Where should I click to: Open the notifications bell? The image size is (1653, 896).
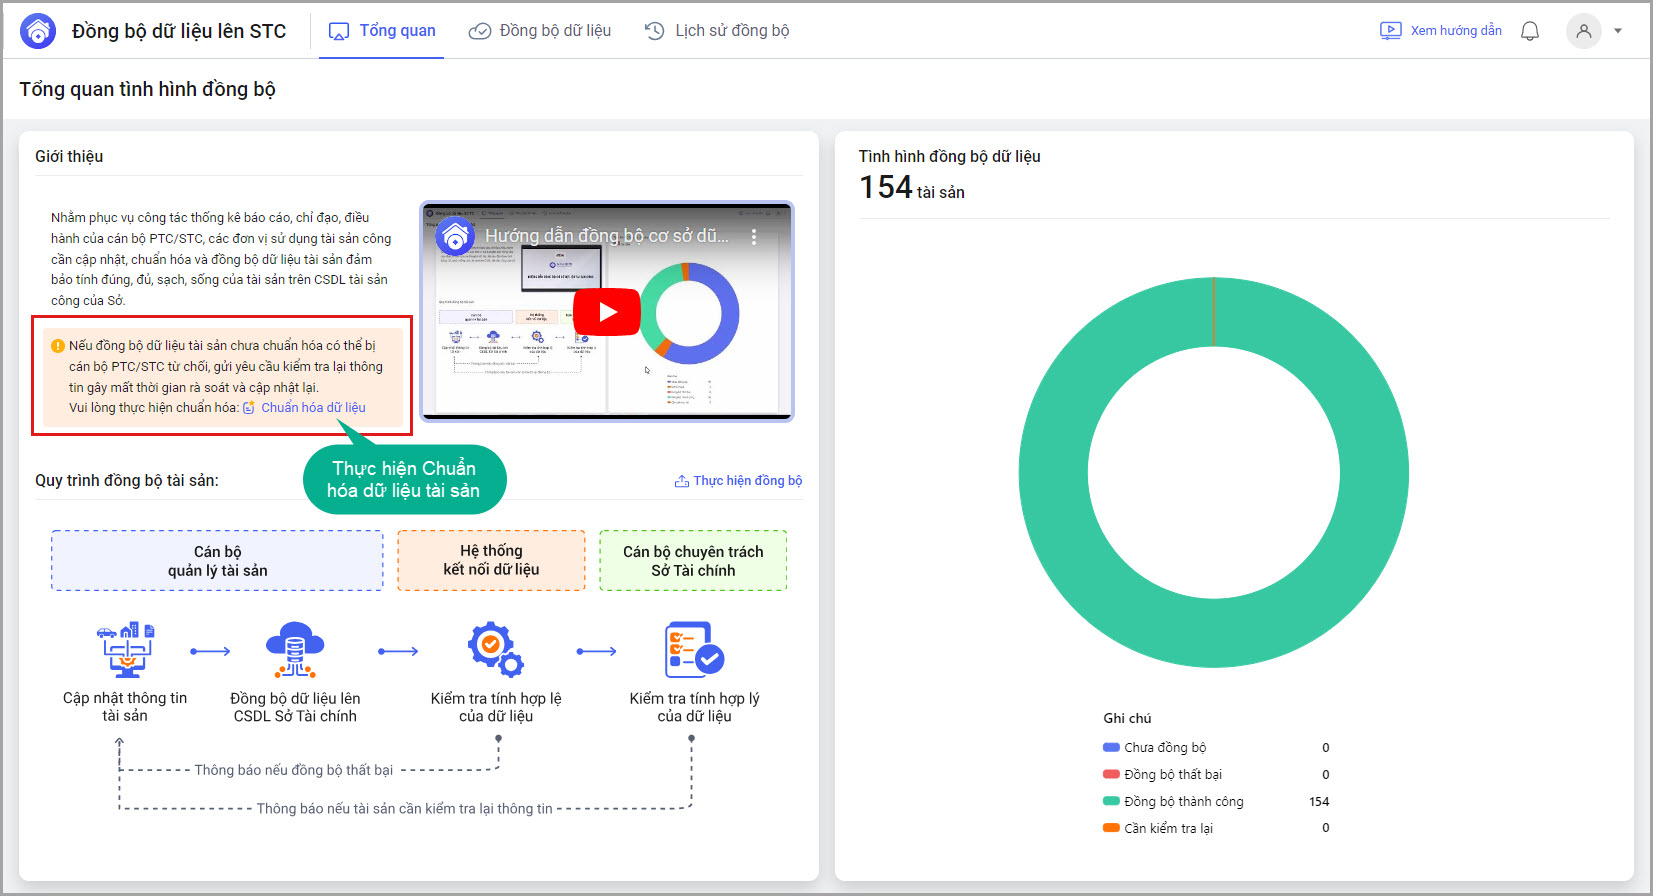click(x=1529, y=31)
